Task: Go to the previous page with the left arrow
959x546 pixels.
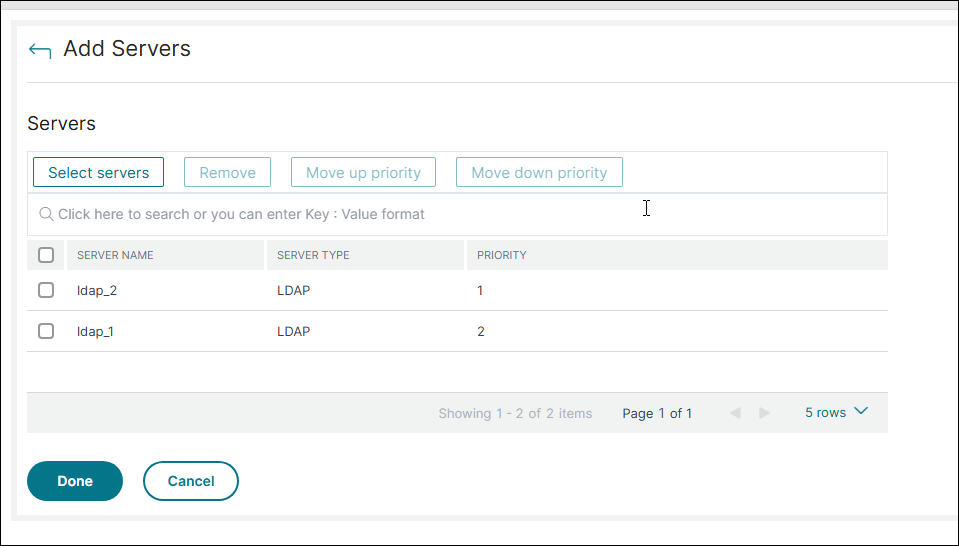Action: pyautogui.click(x=735, y=413)
